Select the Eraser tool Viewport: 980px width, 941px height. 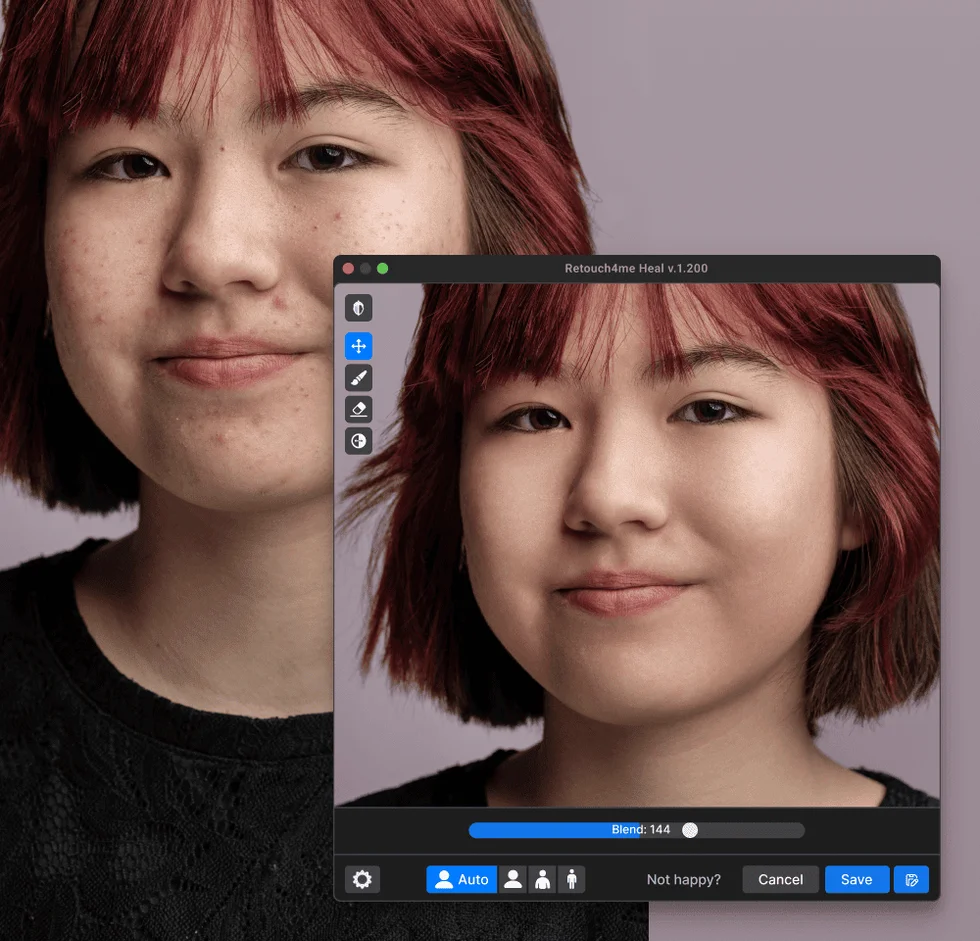click(x=359, y=409)
